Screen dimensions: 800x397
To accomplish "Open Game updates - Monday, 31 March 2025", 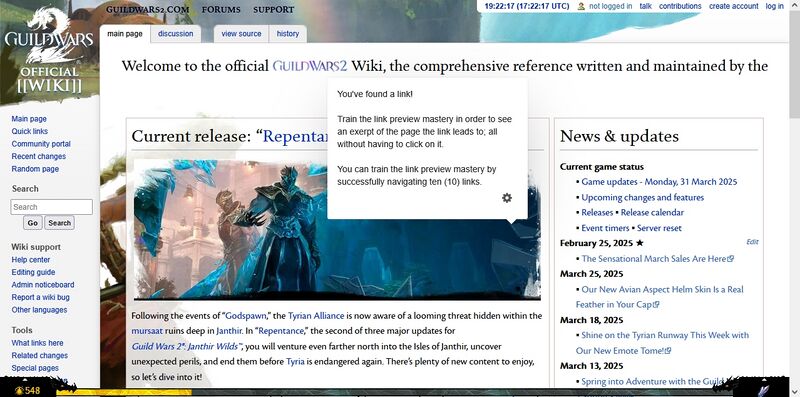I will pos(659,182).
